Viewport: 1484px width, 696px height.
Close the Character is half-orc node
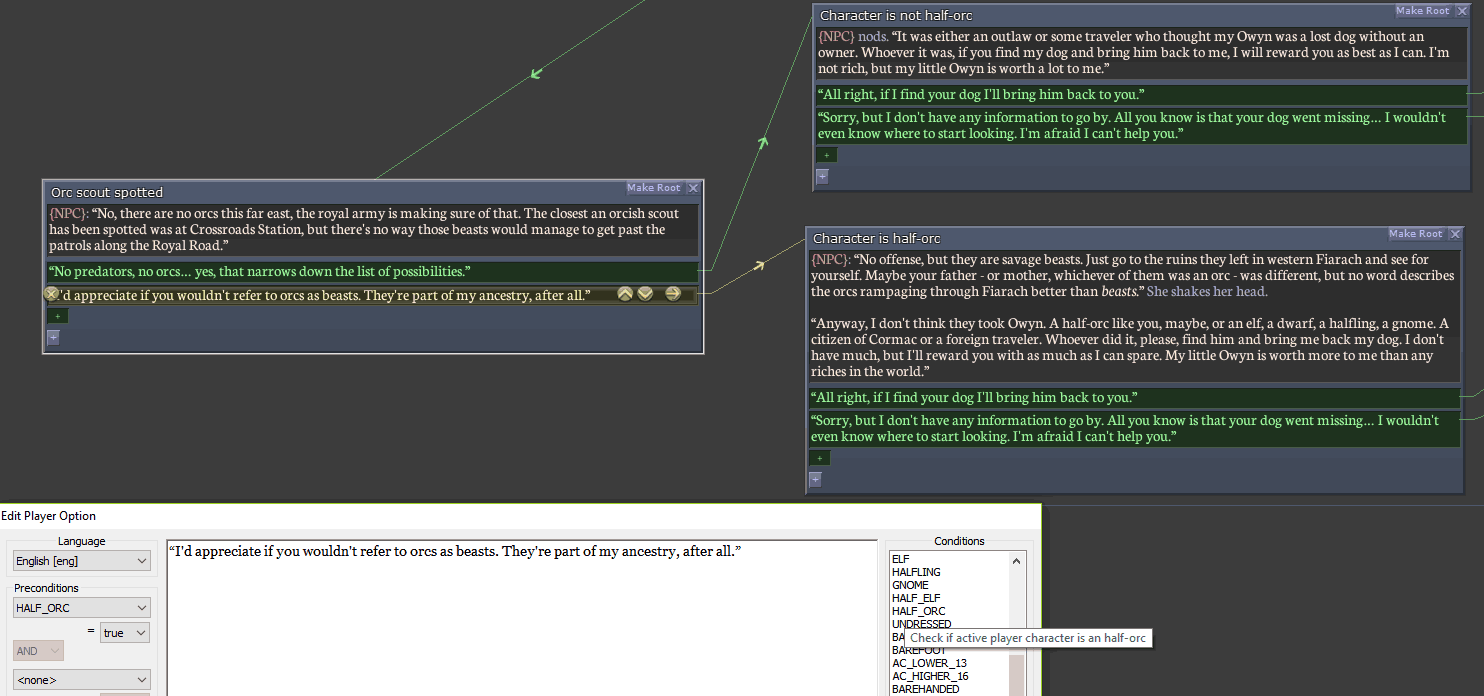(x=1455, y=234)
